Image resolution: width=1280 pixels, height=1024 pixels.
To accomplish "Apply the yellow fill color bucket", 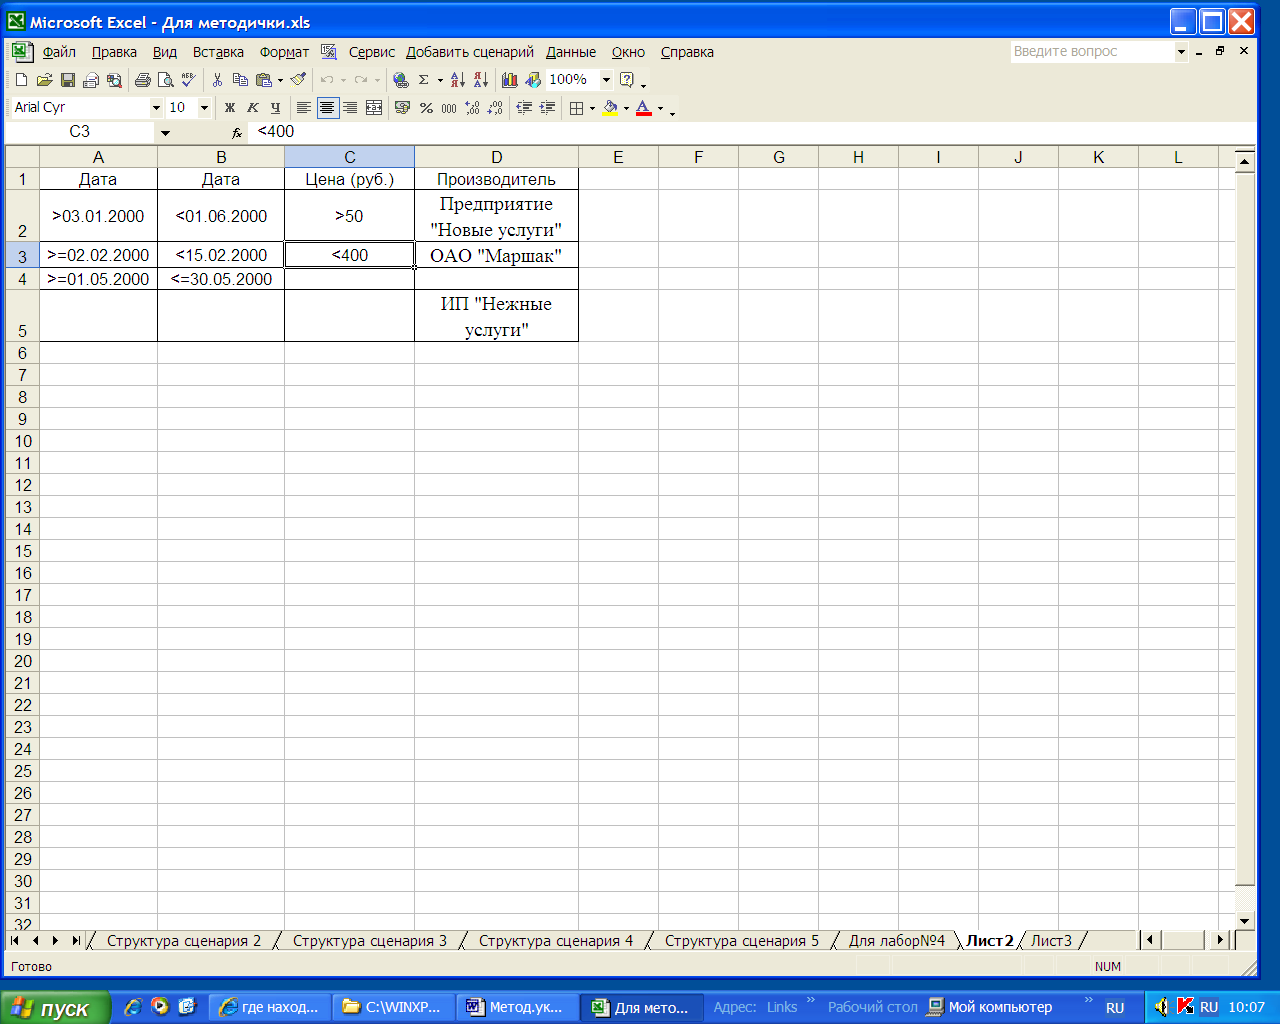I will click(x=610, y=108).
